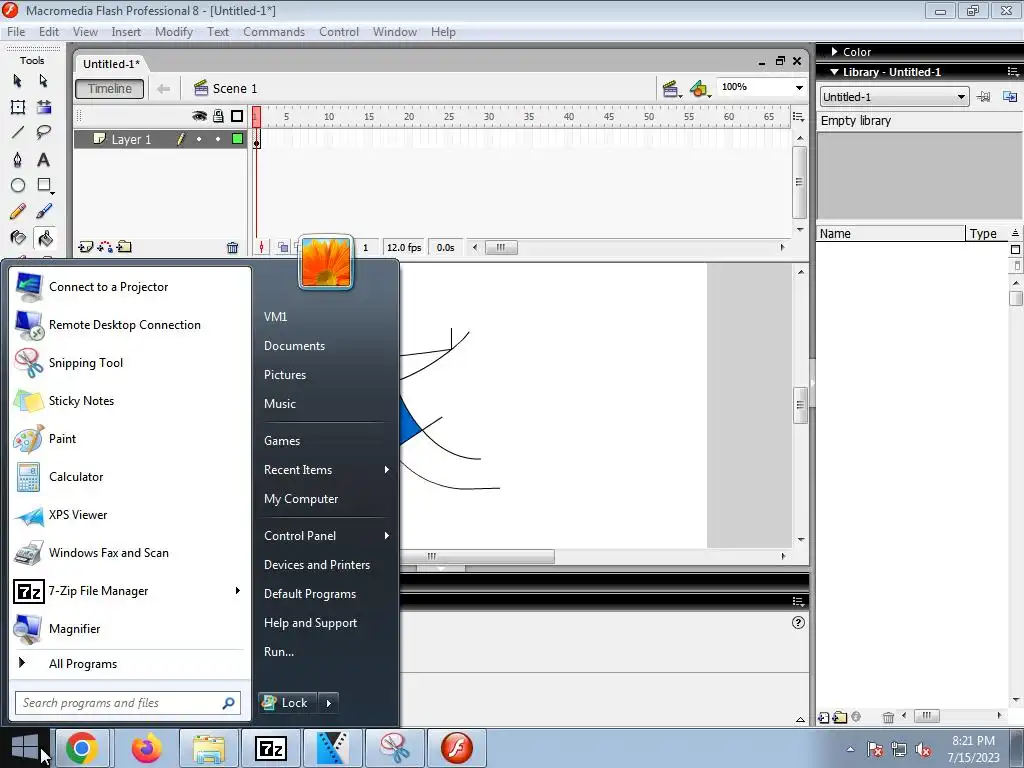
Task: Click the Help question mark in Properties panel
Action: (x=798, y=622)
